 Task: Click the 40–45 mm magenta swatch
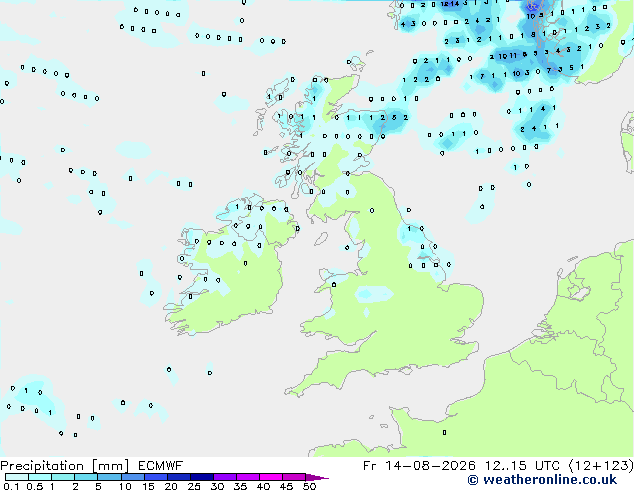(x=271, y=477)
